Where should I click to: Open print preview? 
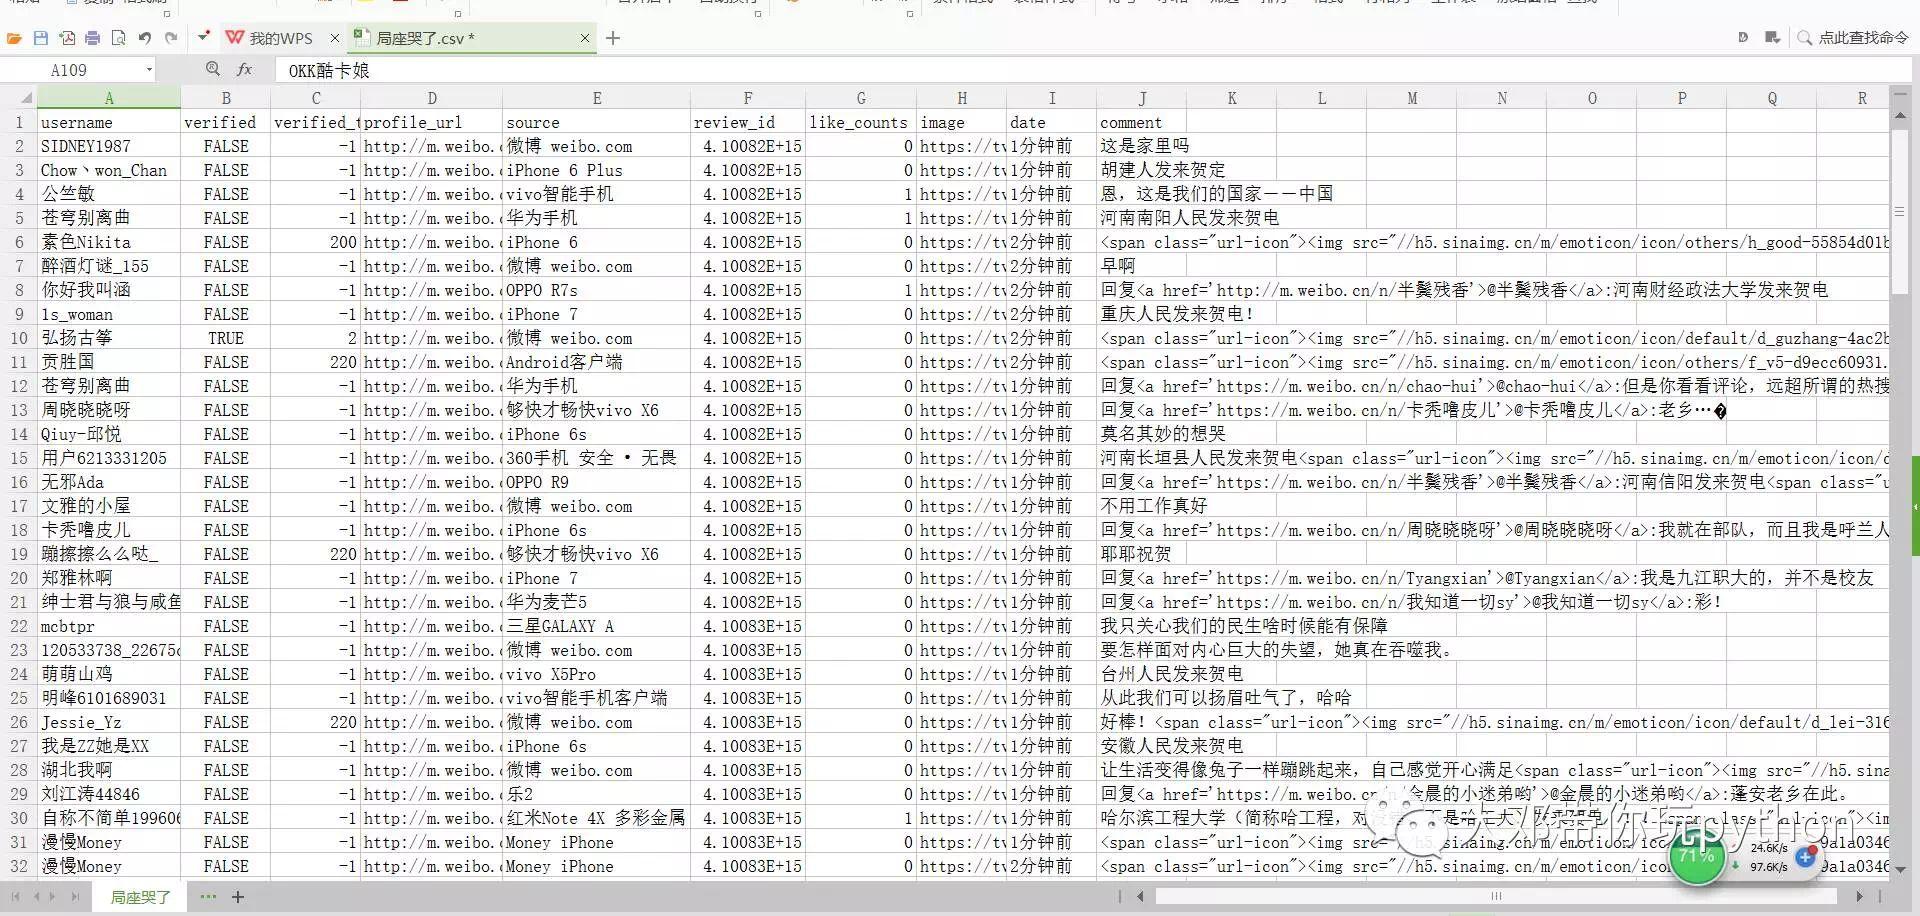[x=118, y=37]
